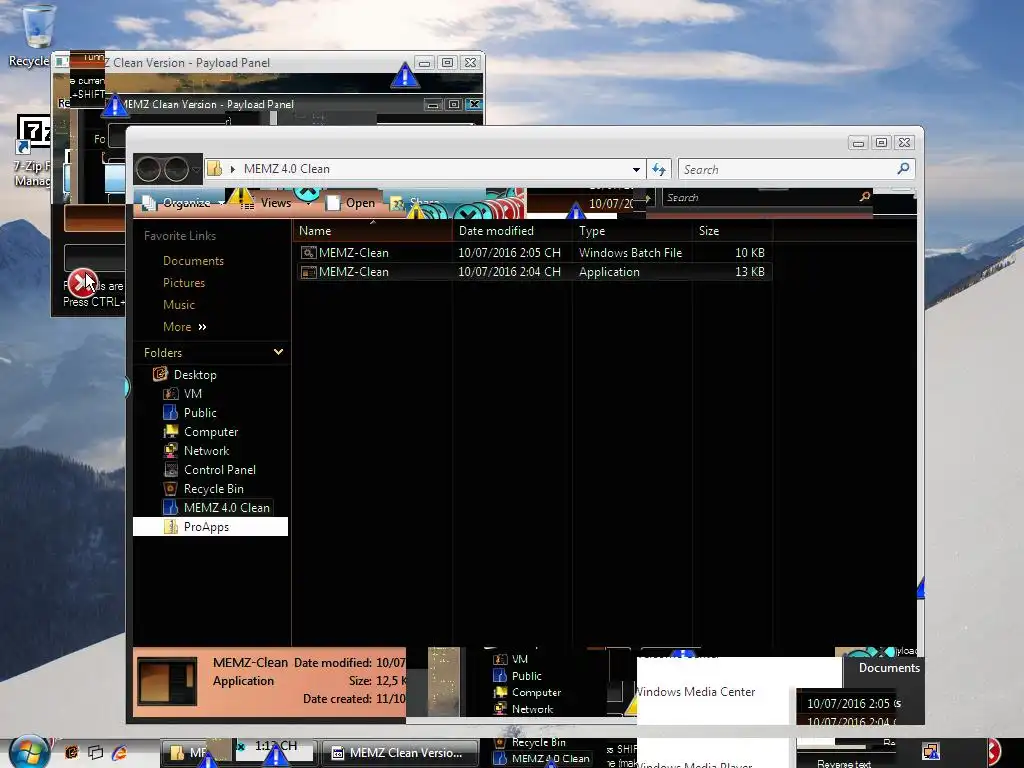Screen dimensions: 1024x768
Task: Click the Switch between windows quick launch icon
Action: [x=95, y=752]
